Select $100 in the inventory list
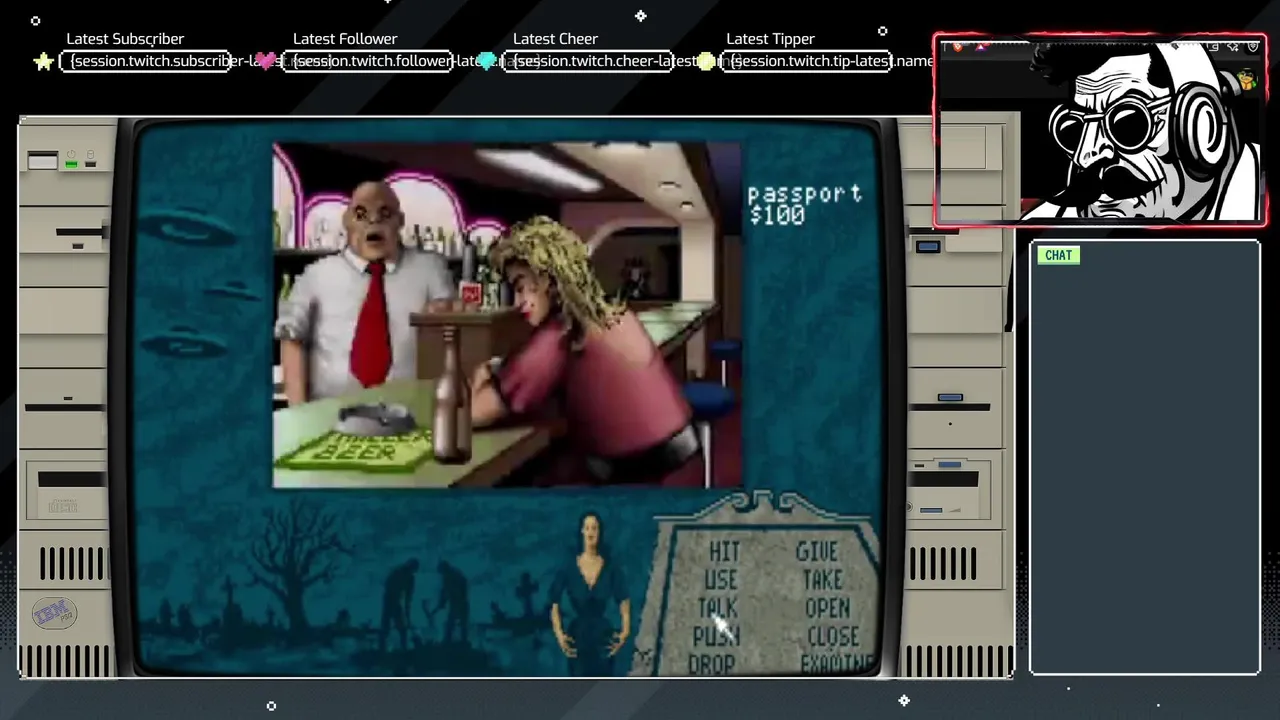1280x720 pixels. 776,215
